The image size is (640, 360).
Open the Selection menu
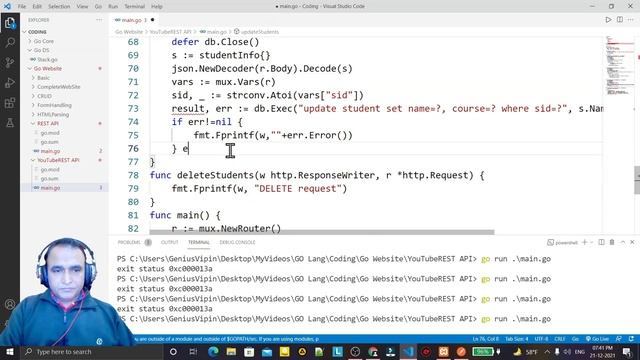pos(59,6)
